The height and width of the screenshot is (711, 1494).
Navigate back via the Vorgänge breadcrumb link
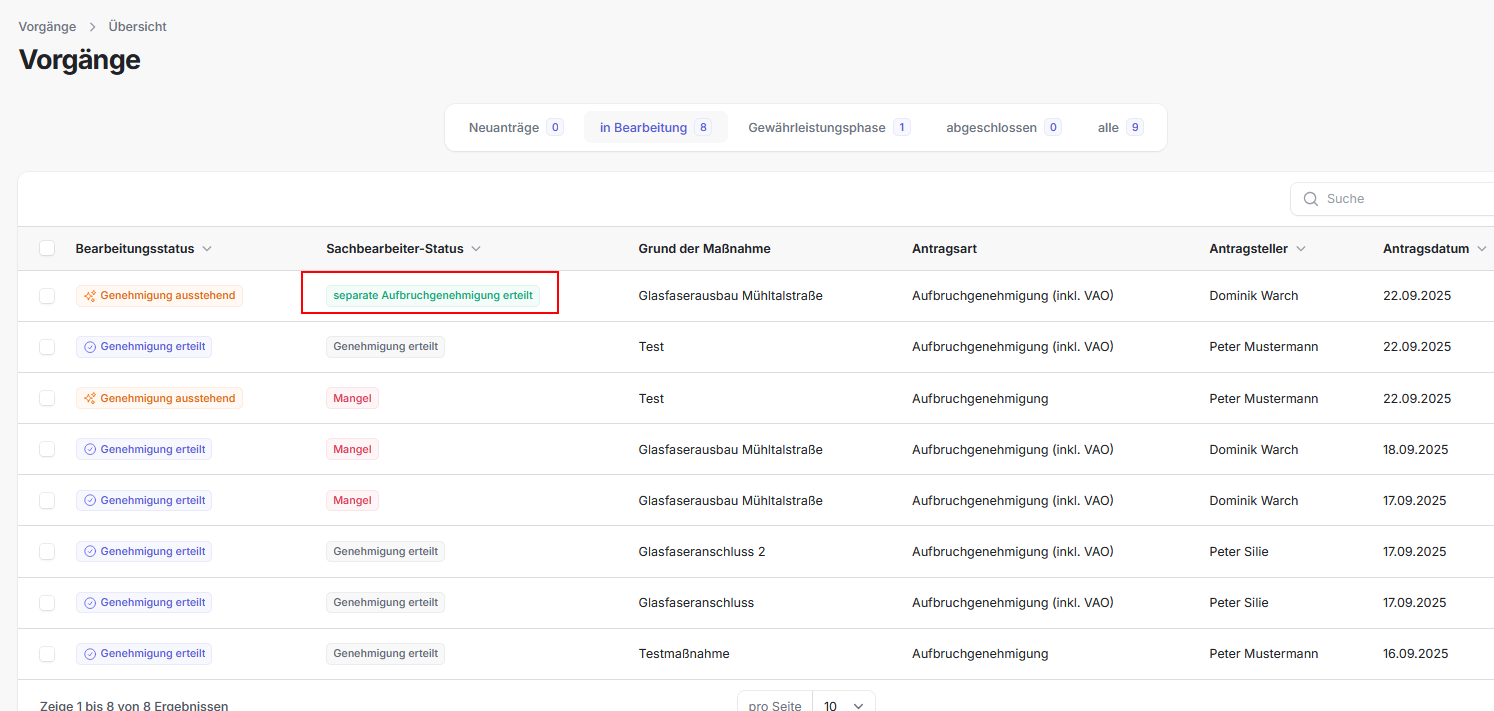coord(47,26)
